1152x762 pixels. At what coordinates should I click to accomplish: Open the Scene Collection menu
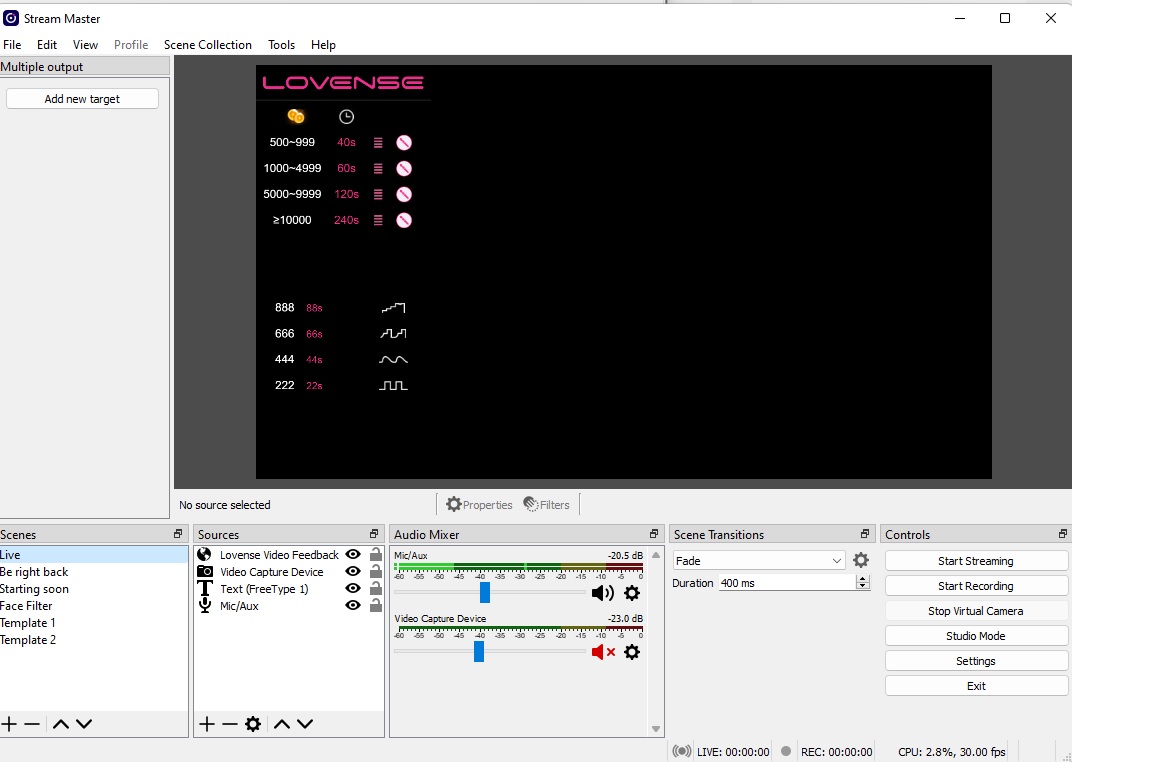[x=208, y=45]
